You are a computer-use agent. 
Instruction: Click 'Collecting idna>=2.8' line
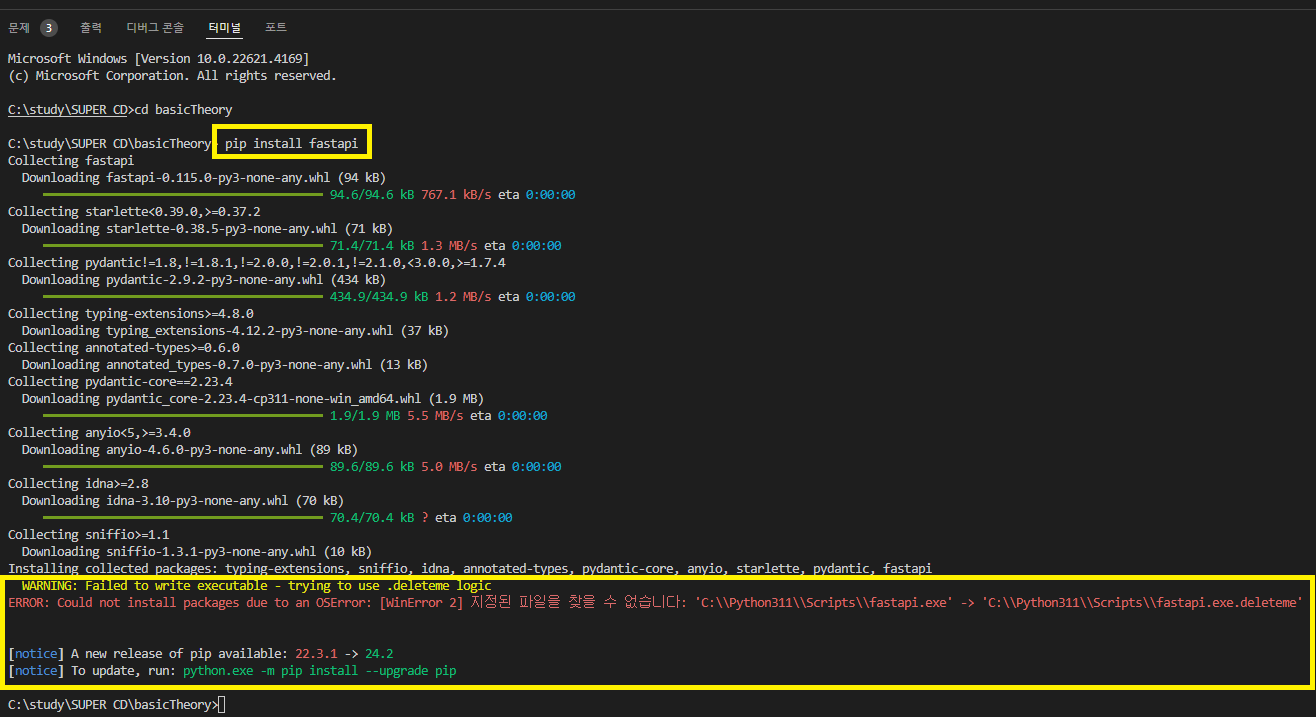(78, 483)
